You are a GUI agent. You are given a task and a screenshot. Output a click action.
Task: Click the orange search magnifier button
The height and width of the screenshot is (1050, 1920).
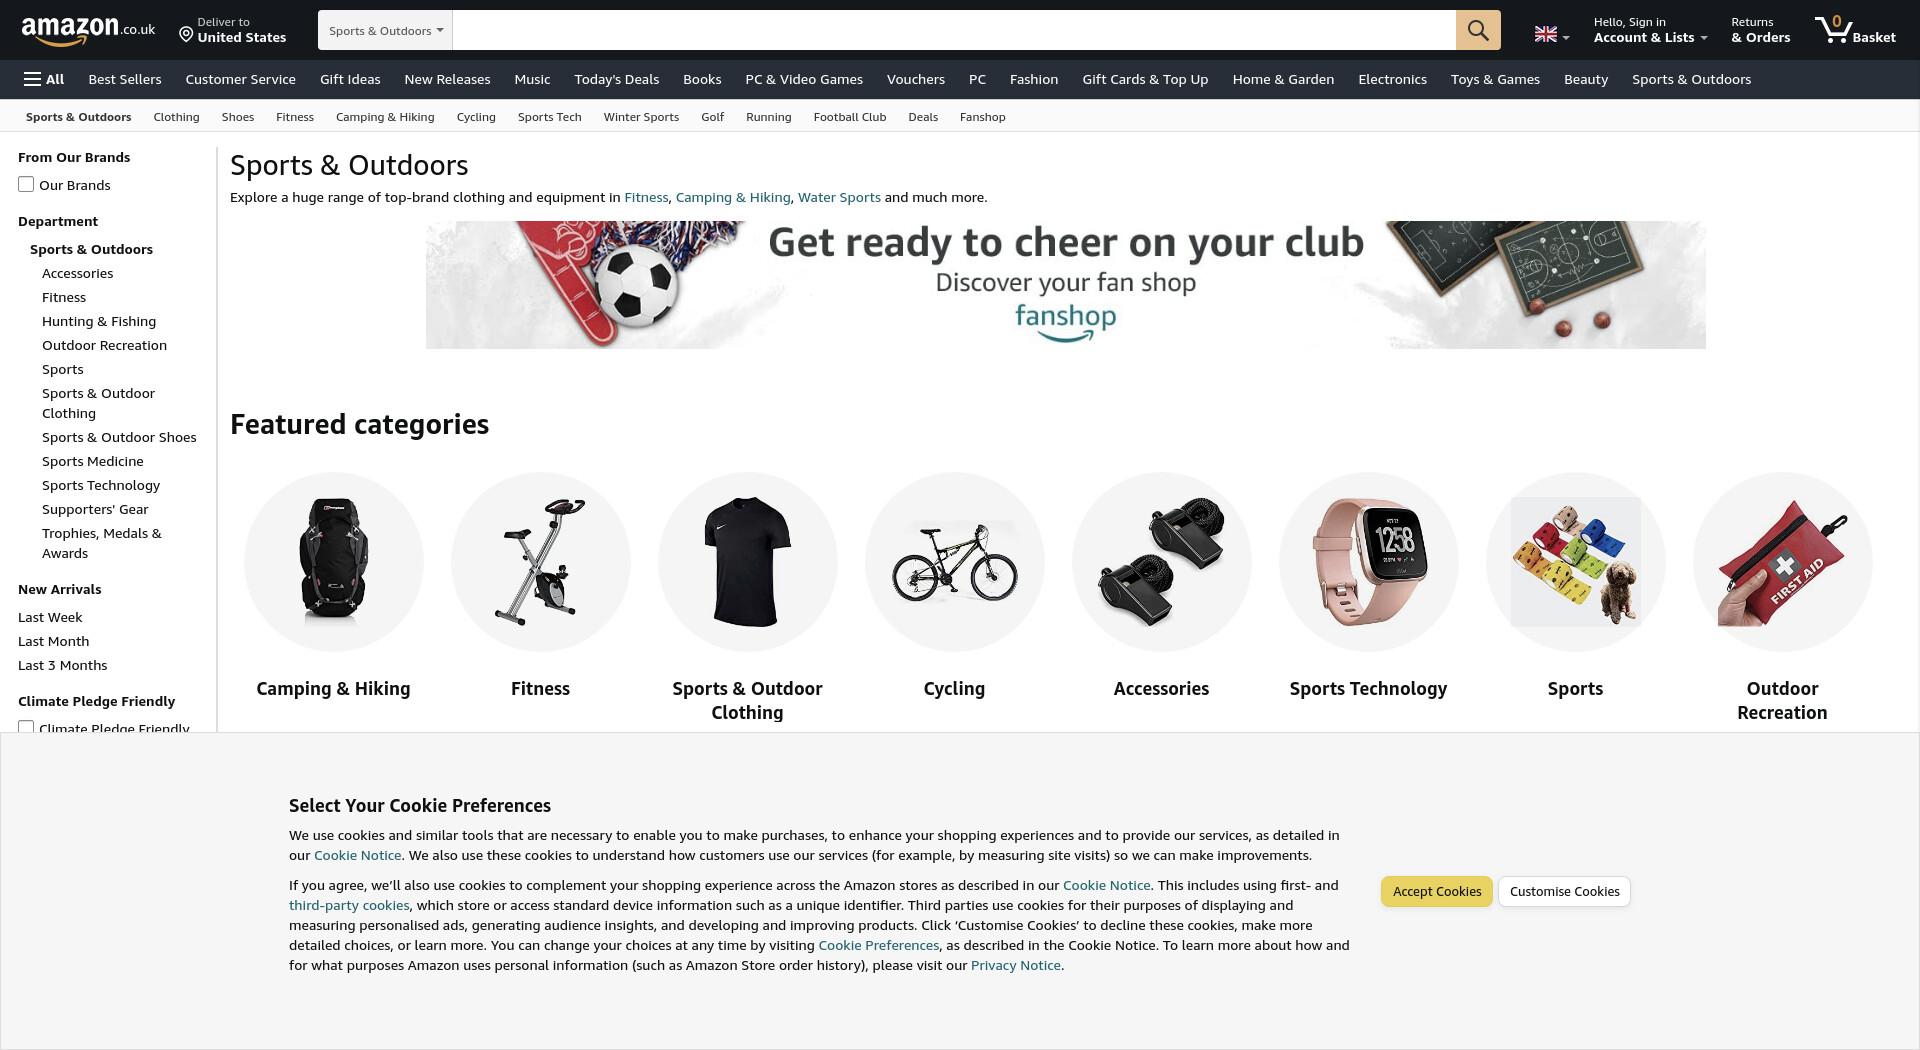click(1477, 30)
